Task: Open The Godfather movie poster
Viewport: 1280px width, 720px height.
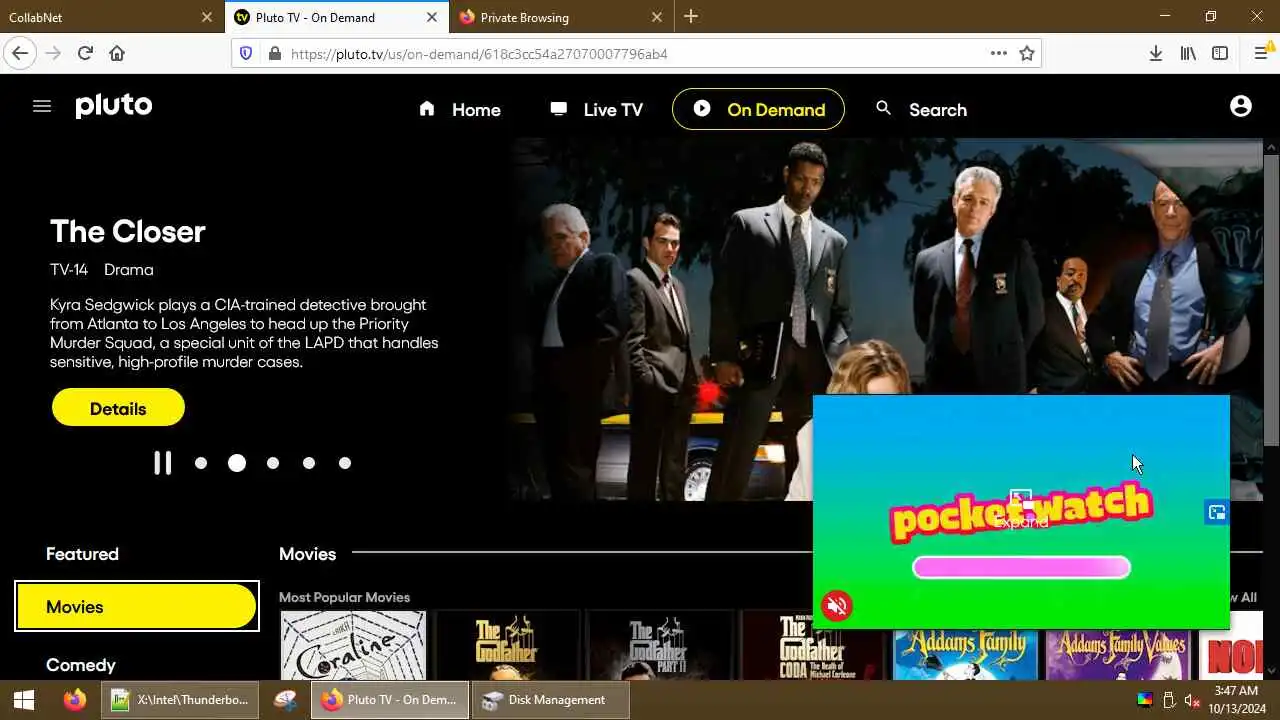Action: point(507,646)
